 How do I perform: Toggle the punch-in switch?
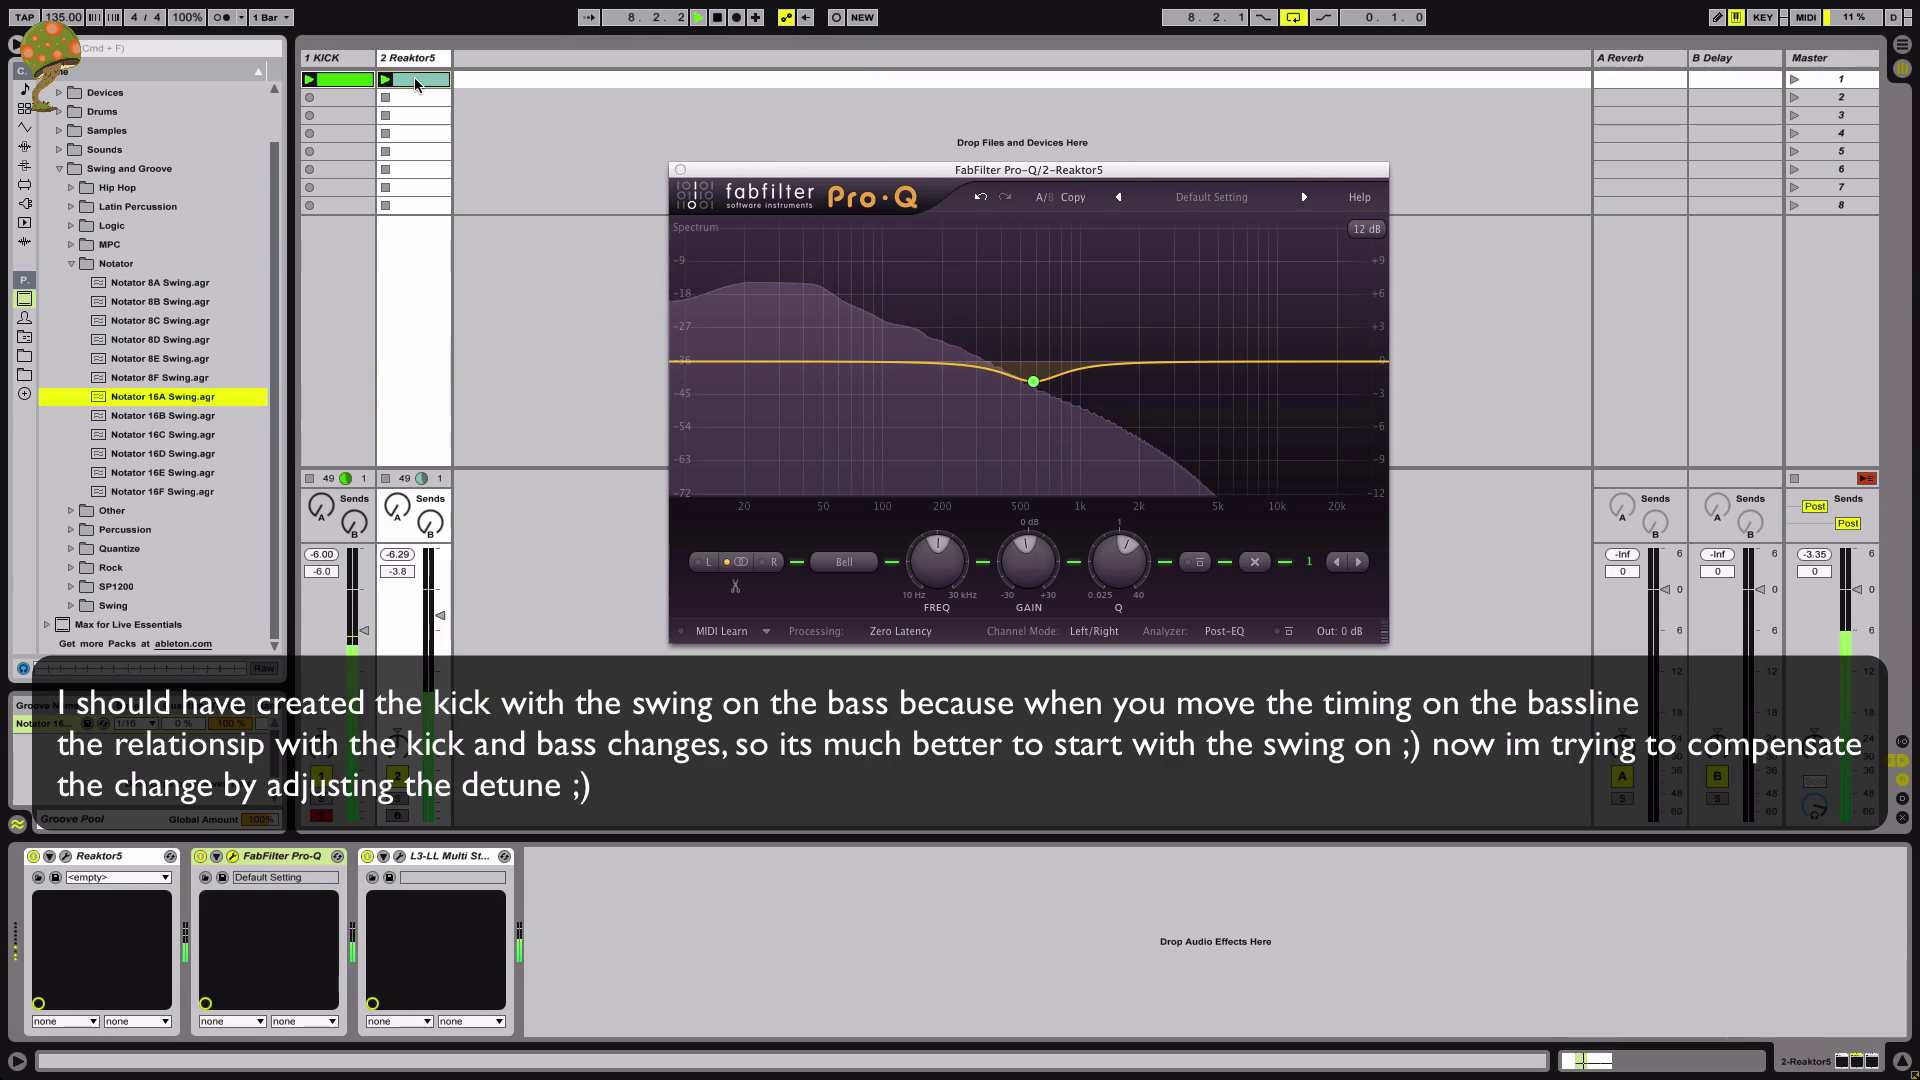(x=1264, y=17)
